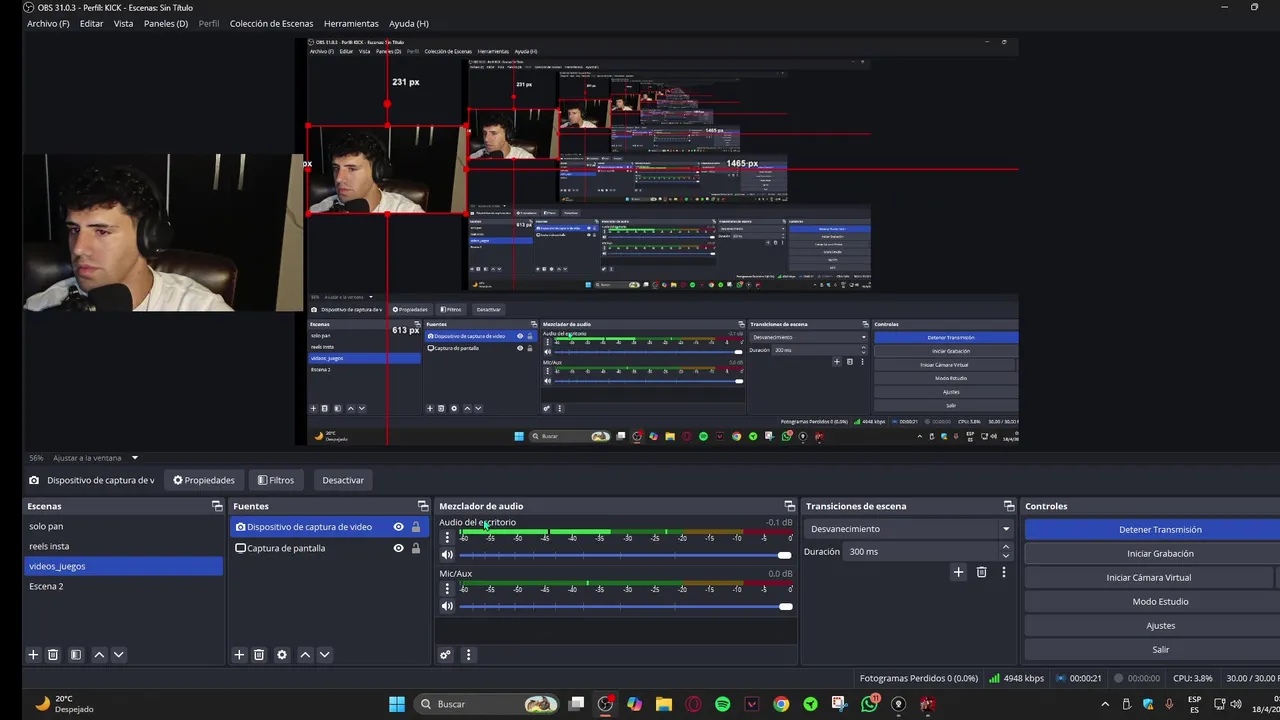Open the Editar menu
Screen dimensions: 1280x720
[x=91, y=23]
